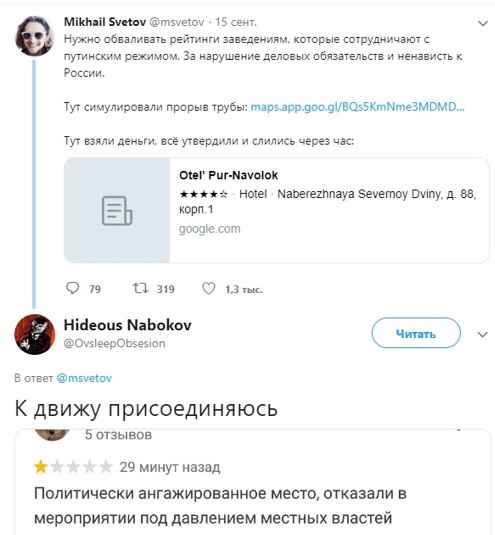Click the reply speech bubble icon
This screenshot has width=495, height=535.
[x=72, y=288]
